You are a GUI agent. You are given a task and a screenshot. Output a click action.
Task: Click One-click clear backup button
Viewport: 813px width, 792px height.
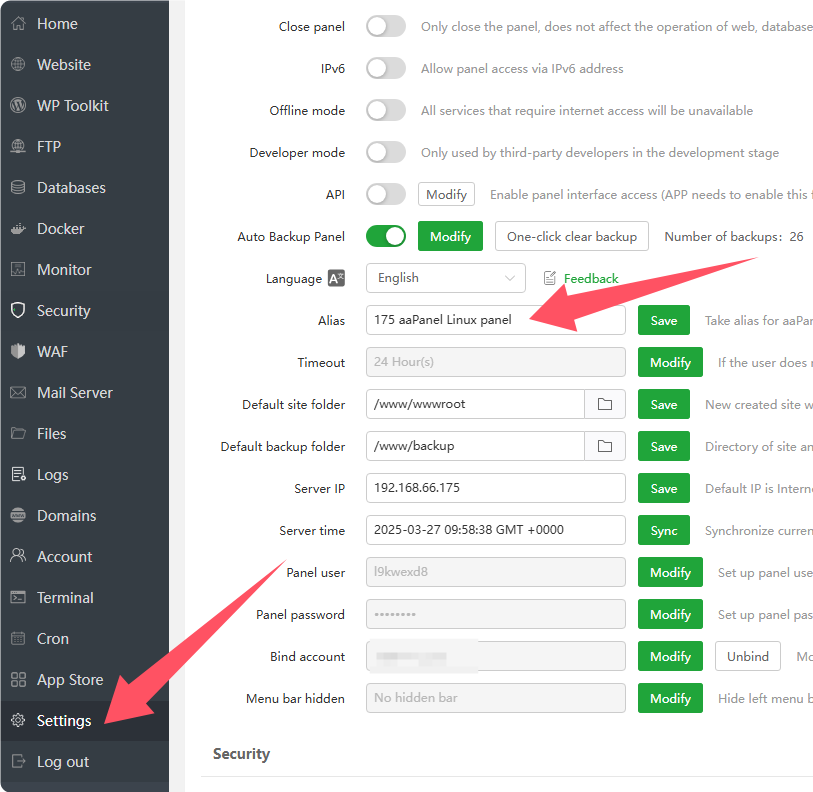(572, 237)
